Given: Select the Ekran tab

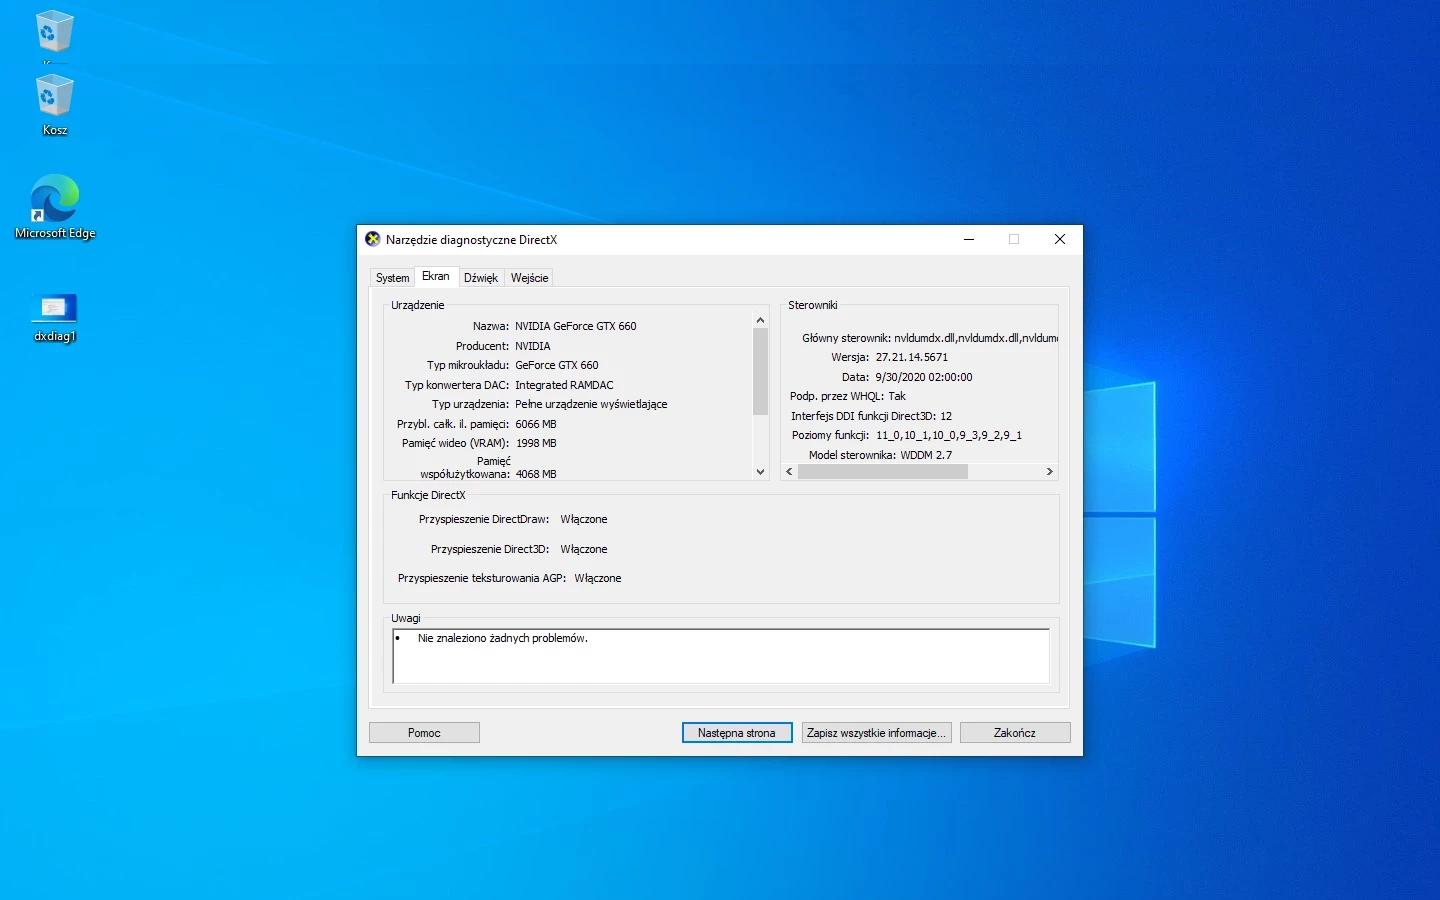Looking at the screenshot, I should tap(436, 276).
